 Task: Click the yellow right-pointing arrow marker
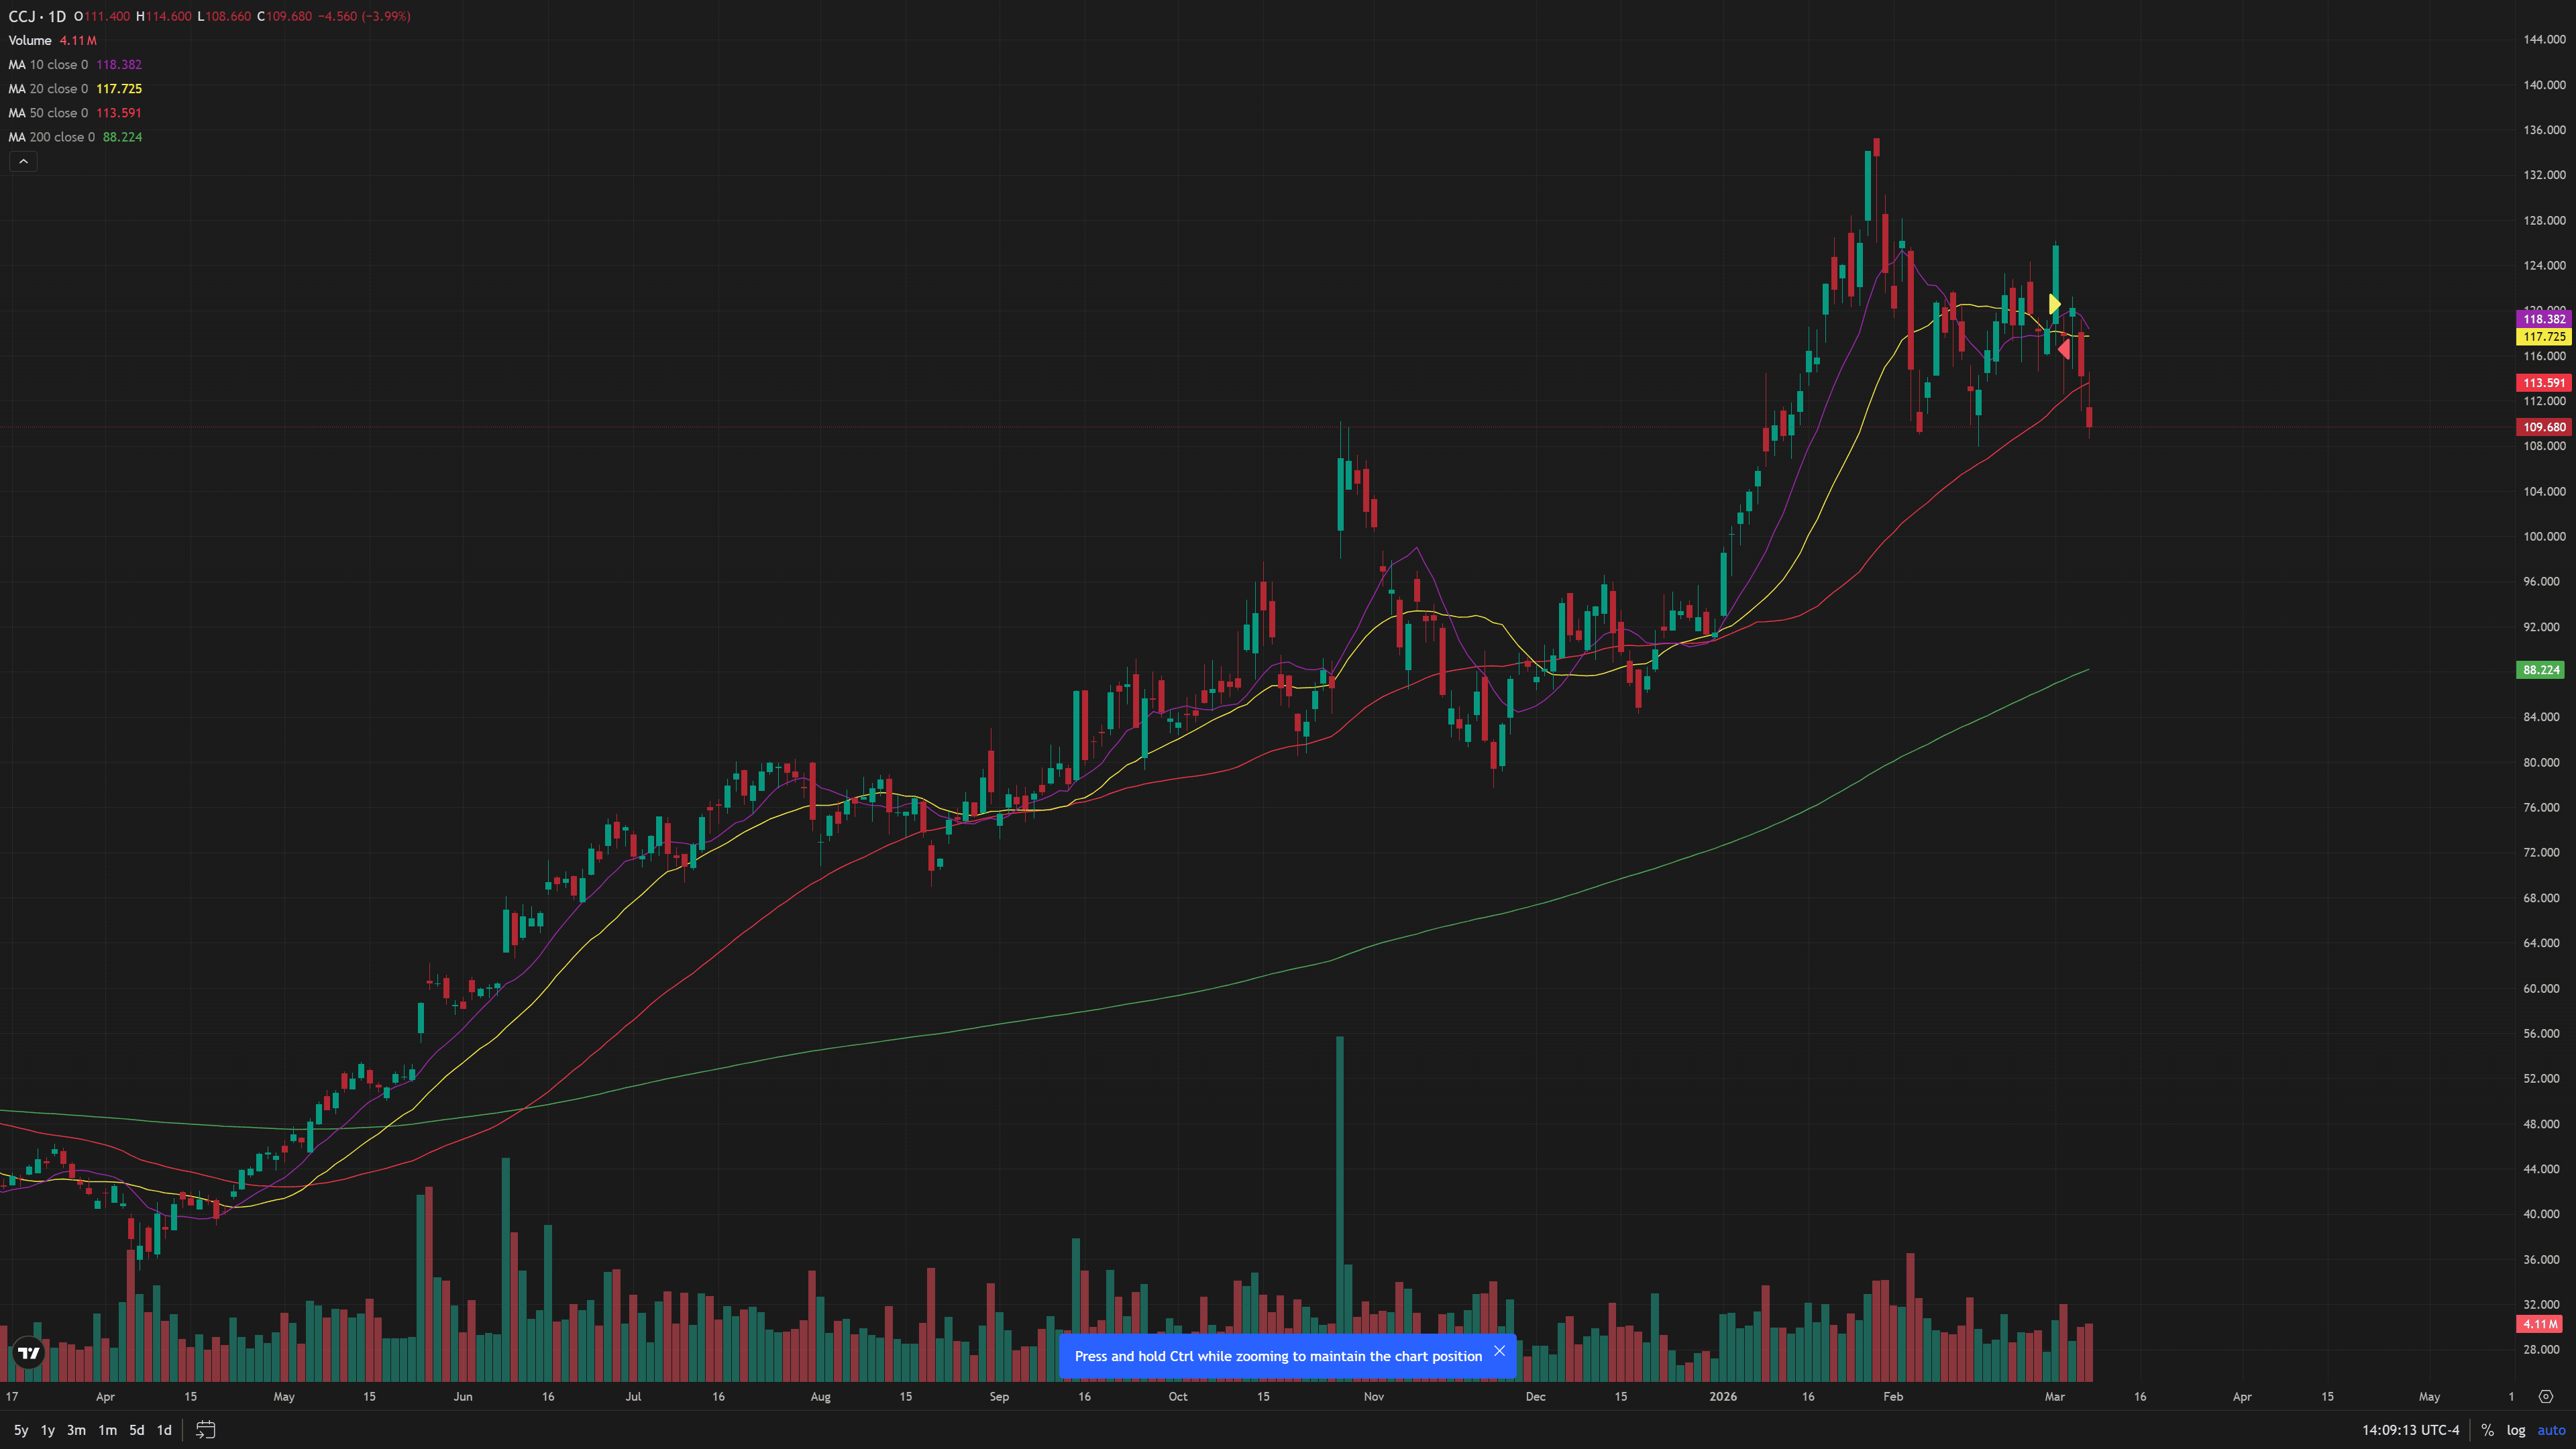pyautogui.click(x=2054, y=304)
